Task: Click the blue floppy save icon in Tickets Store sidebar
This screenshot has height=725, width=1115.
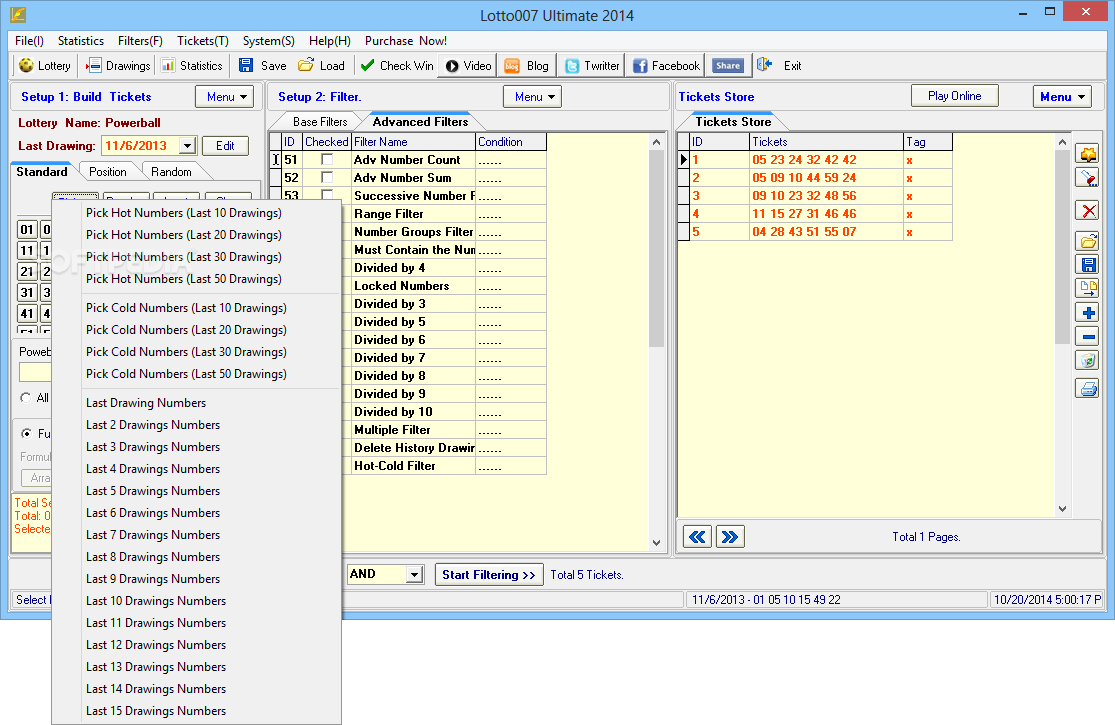Action: pyautogui.click(x=1088, y=265)
